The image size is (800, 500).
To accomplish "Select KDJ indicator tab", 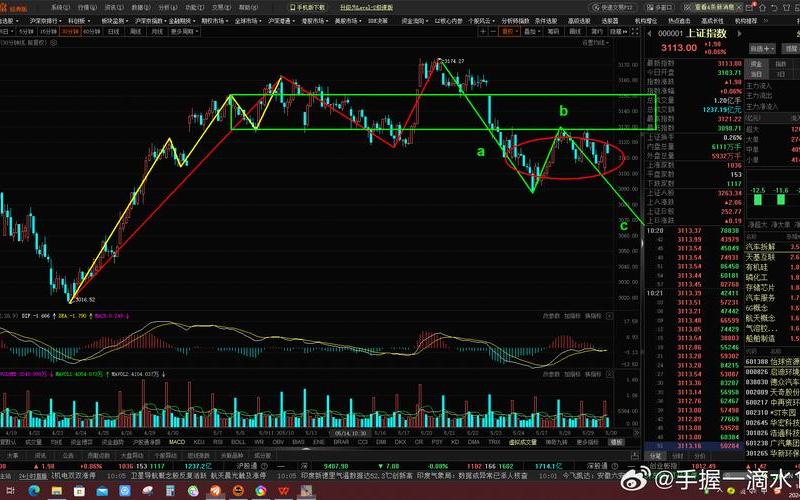I will point(199,442).
